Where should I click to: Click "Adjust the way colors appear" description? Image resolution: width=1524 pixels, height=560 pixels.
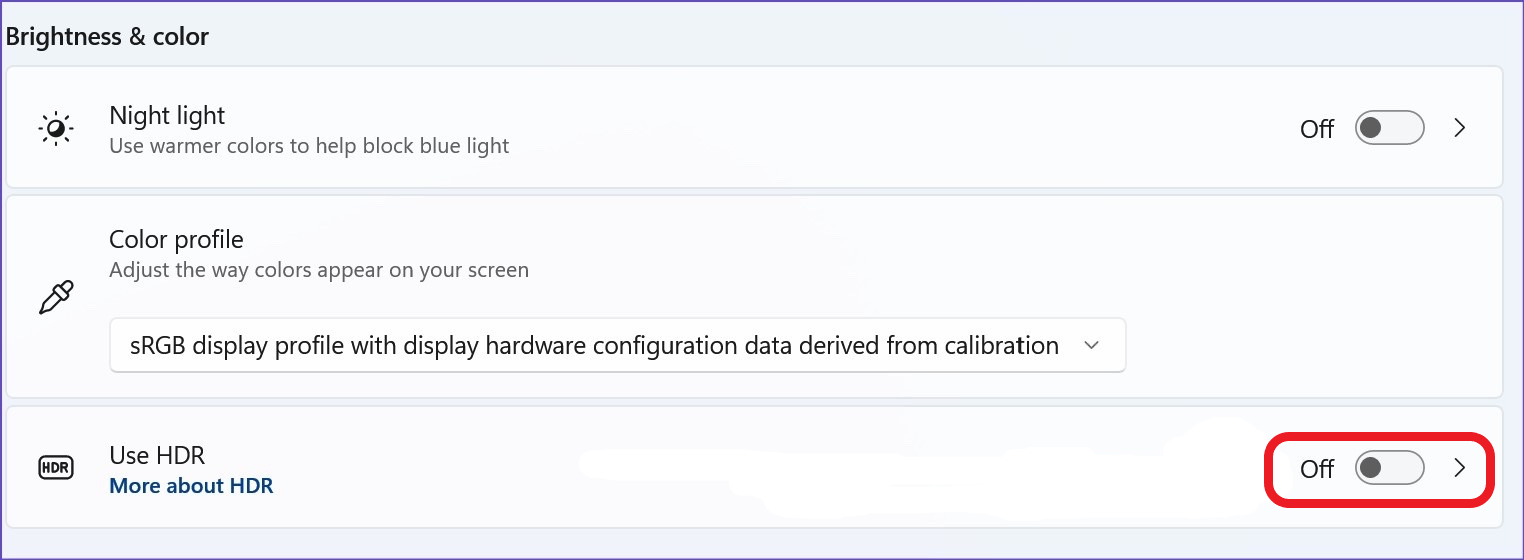(318, 270)
